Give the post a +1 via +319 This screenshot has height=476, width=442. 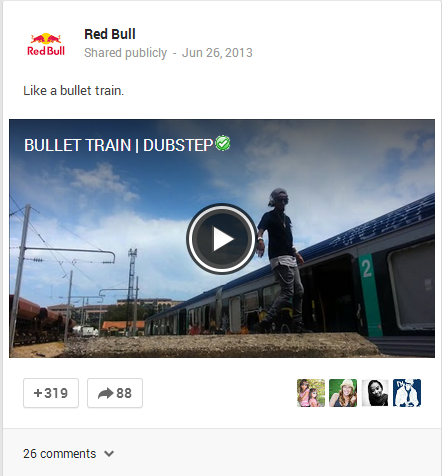[51, 393]
